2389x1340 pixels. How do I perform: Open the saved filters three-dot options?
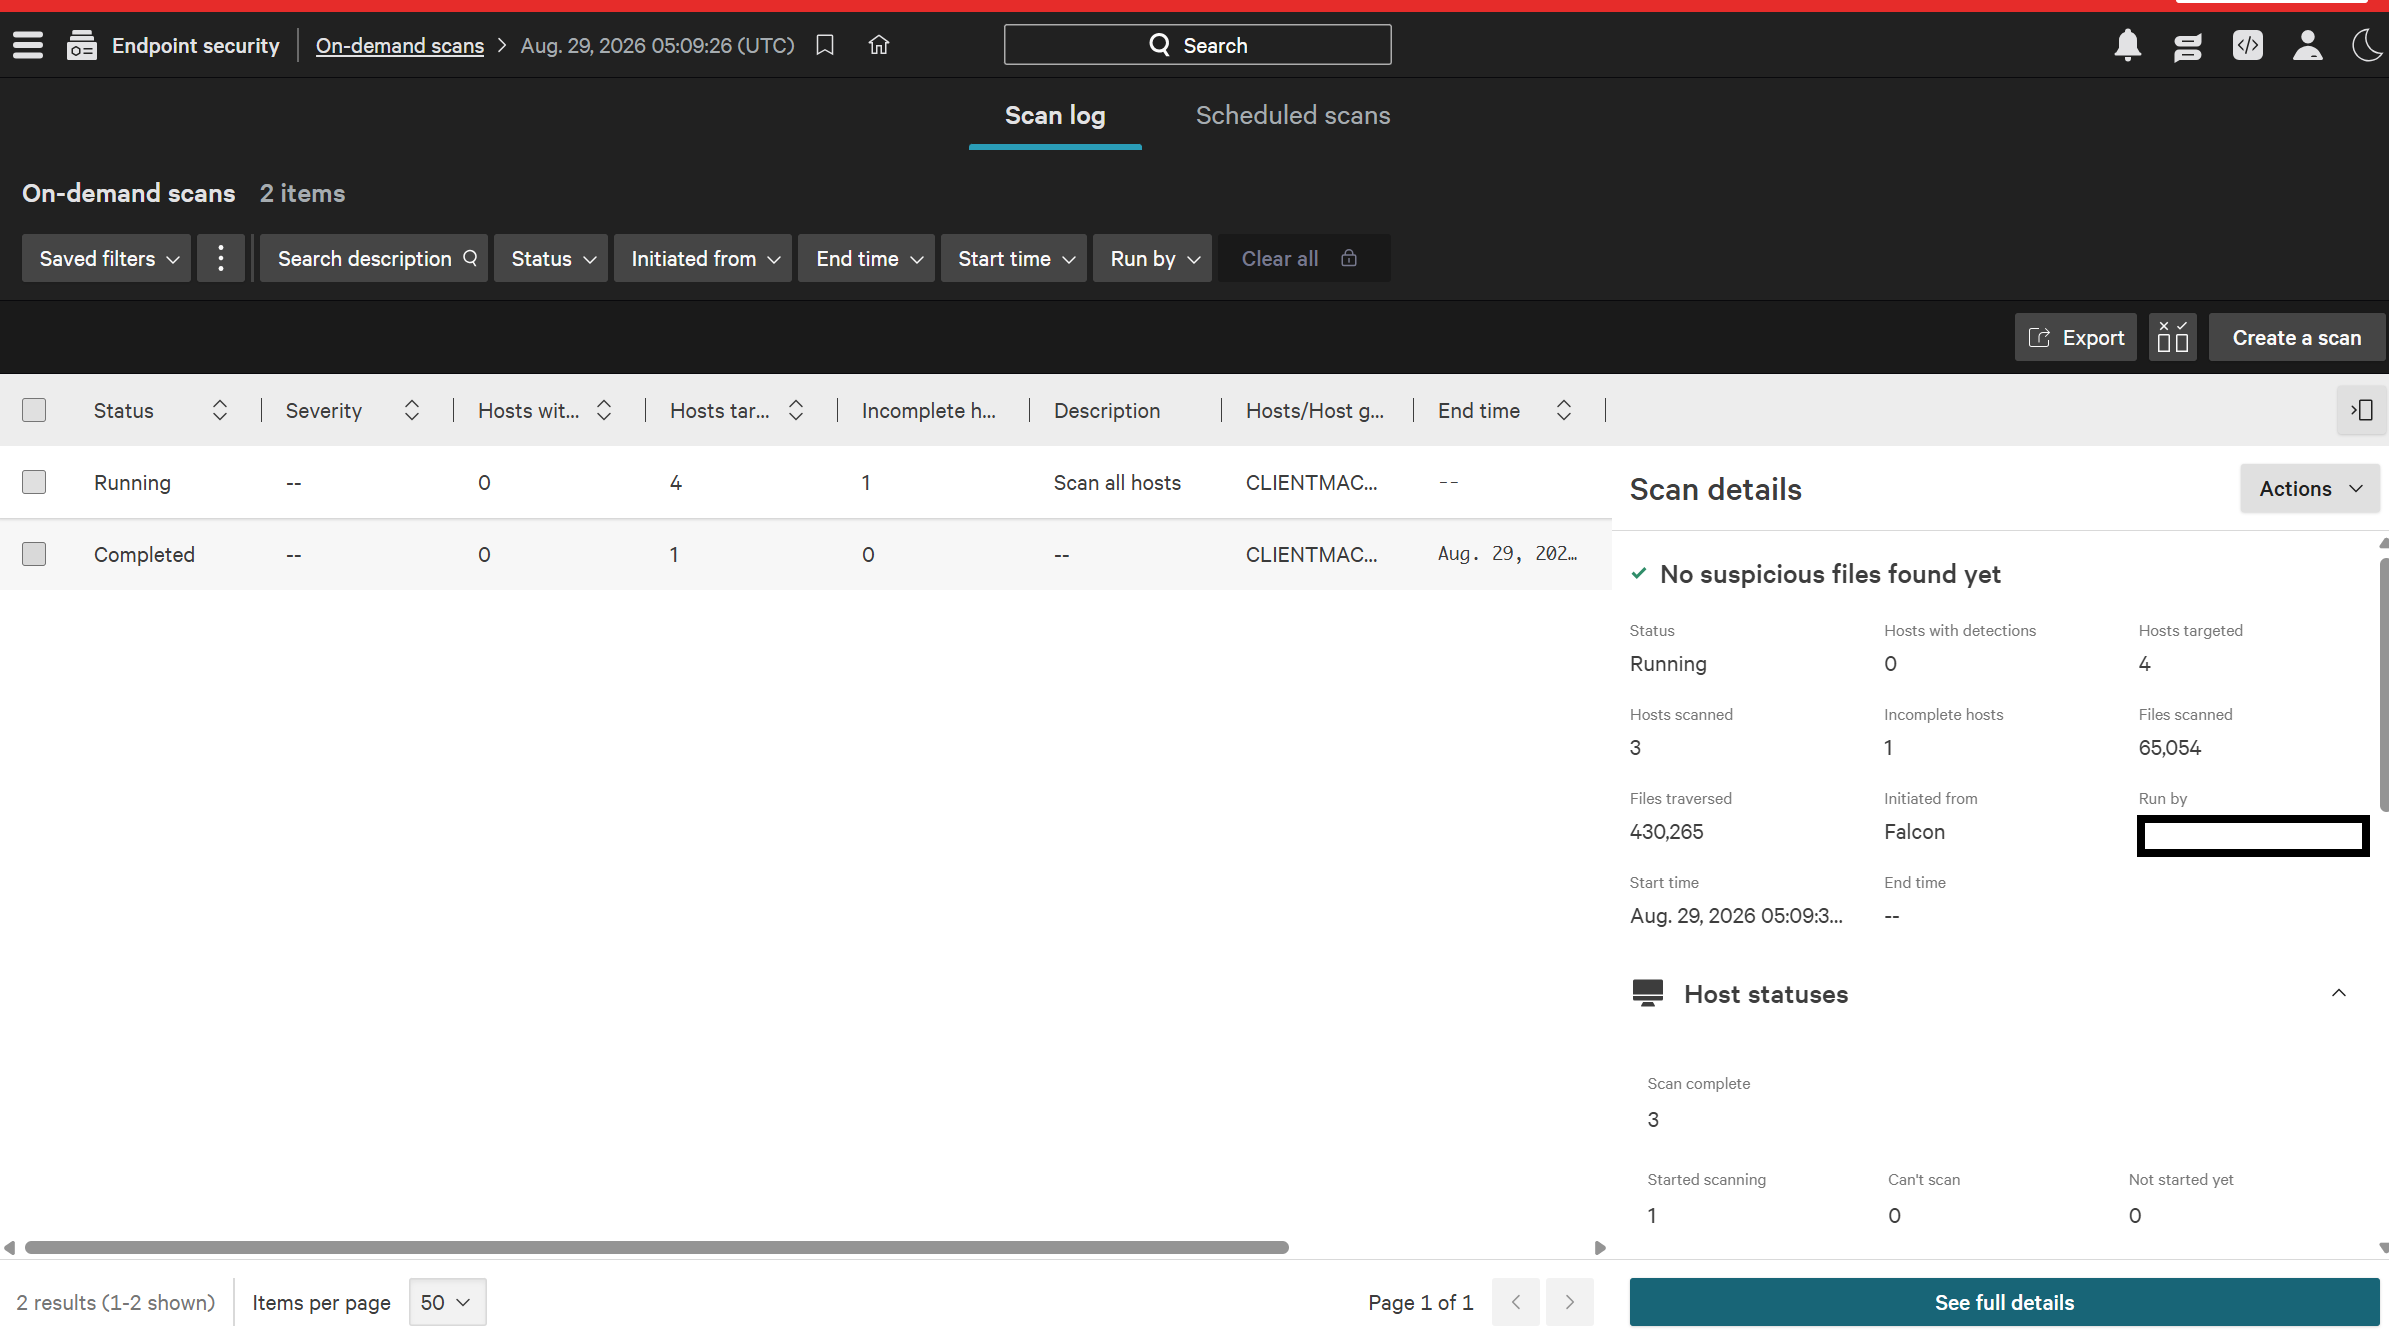point(221,258)
